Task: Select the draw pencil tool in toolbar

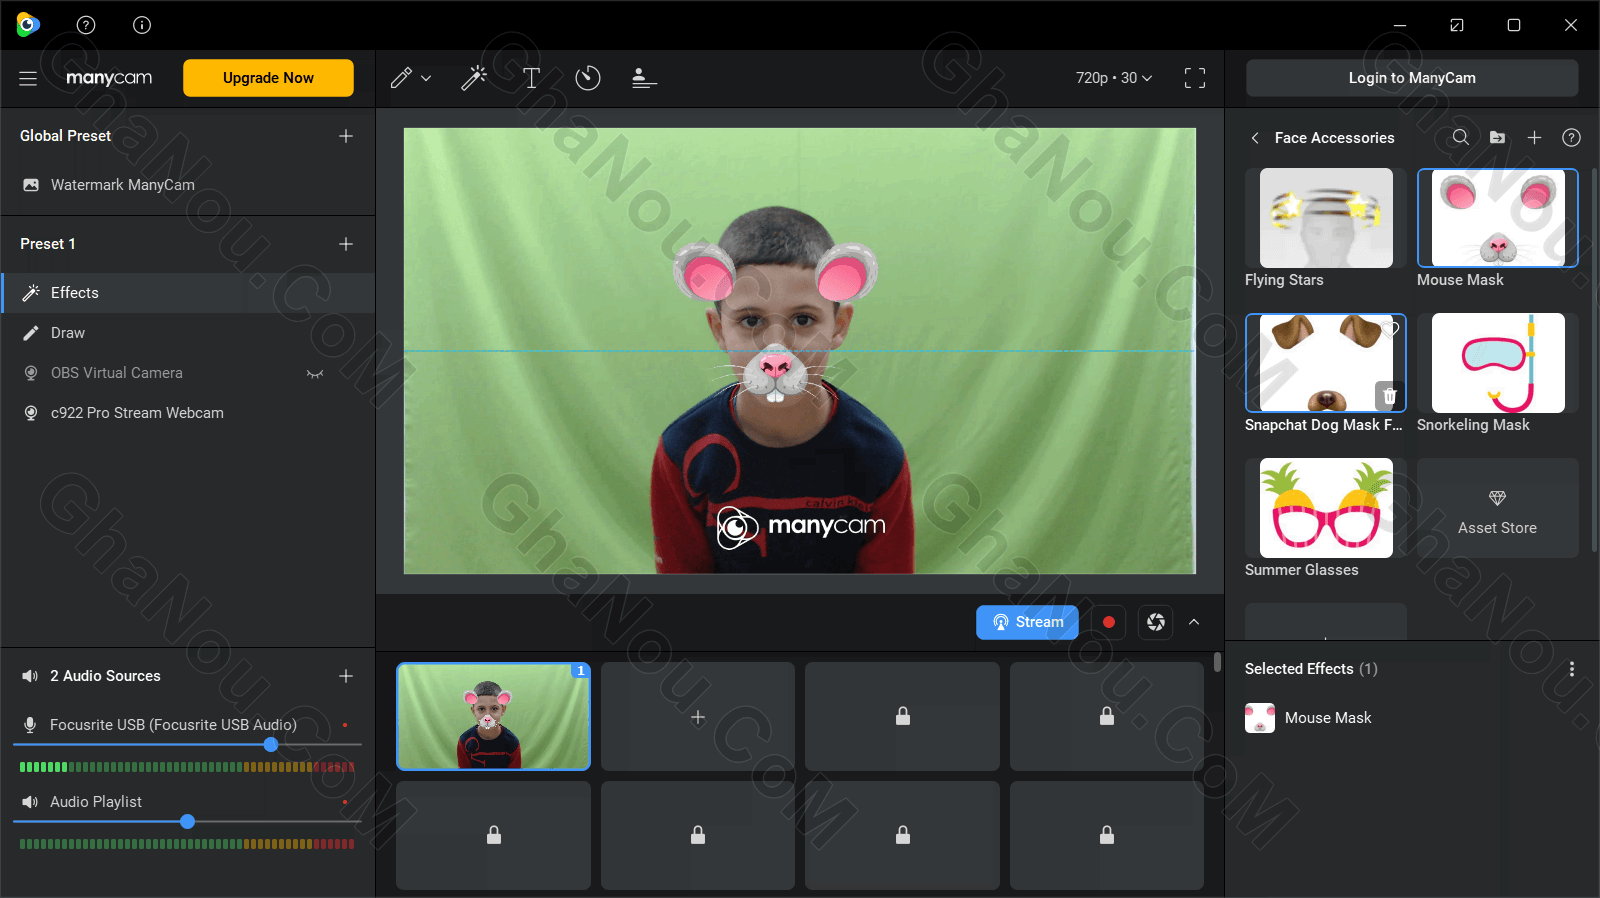Action: pos(401,78)
